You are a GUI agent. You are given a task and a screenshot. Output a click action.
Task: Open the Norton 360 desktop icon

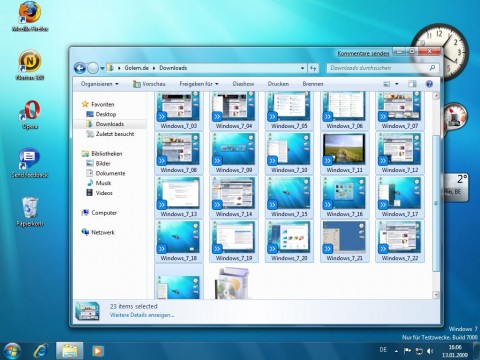[30, 65]
